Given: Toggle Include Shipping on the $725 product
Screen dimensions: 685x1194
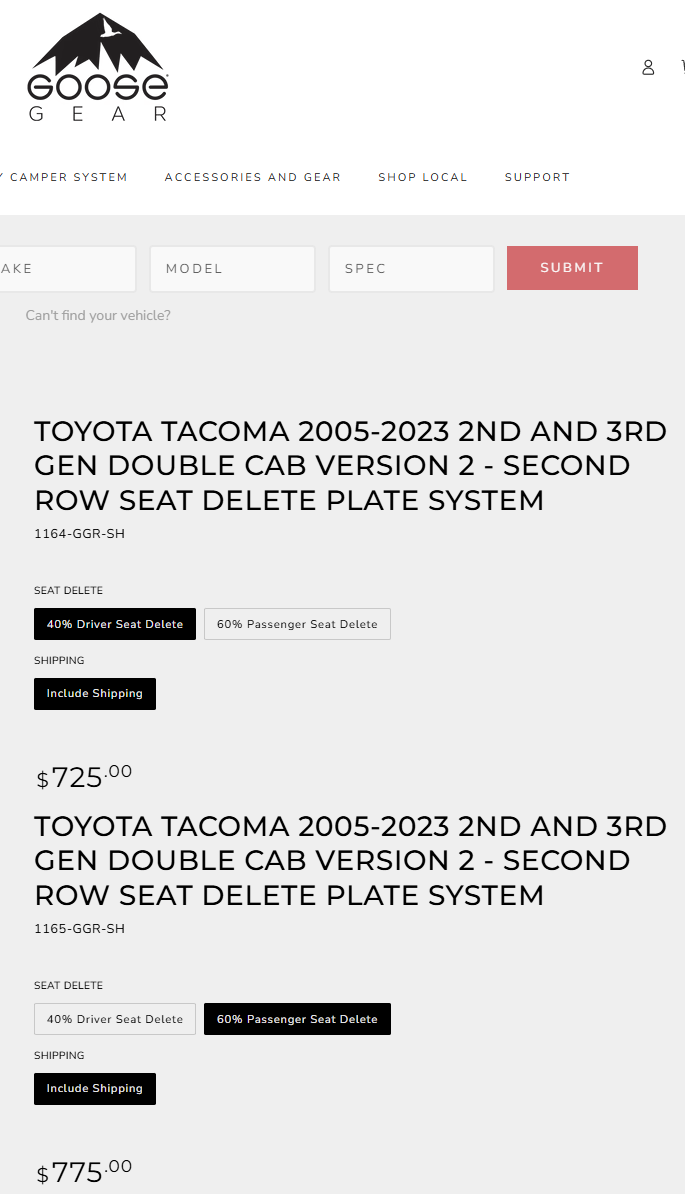Looking at the screenshot, I should pyautogui.click(x=95, y=694).
